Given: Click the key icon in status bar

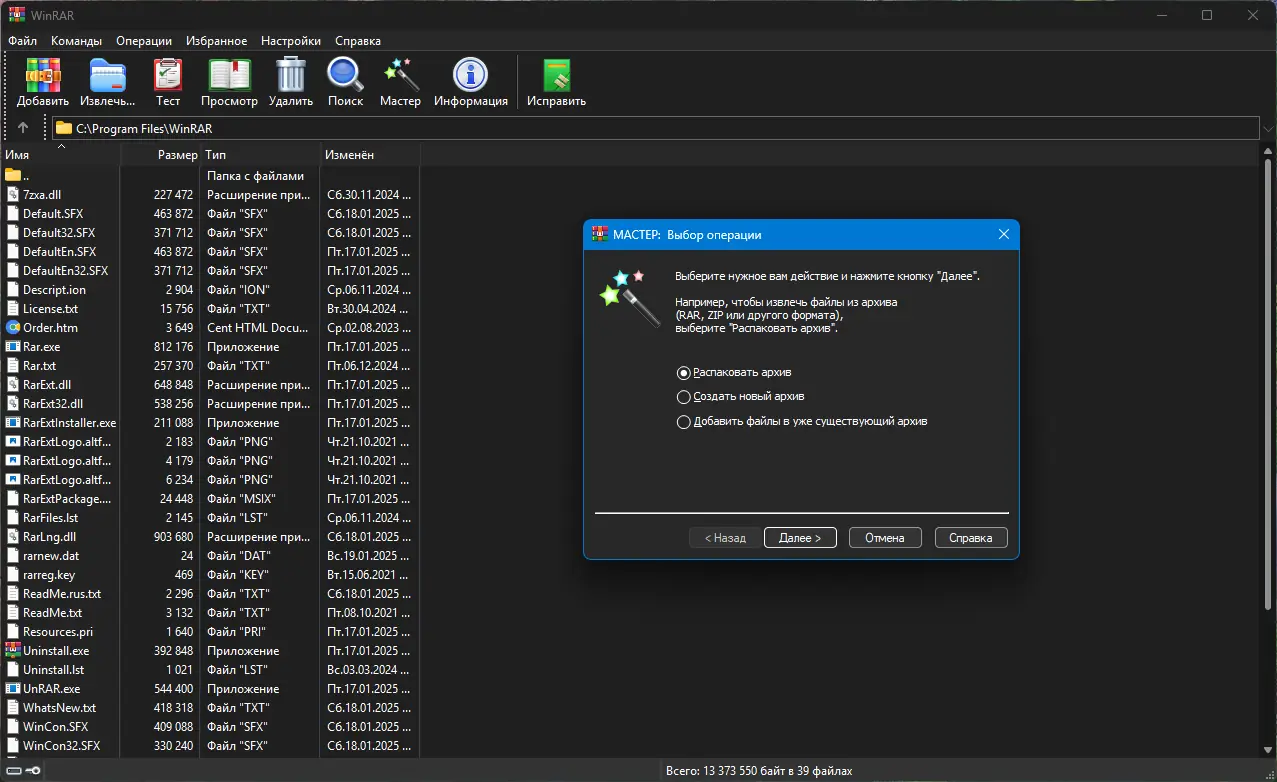Looking at the screenshot, I should (x=31, y=771).
